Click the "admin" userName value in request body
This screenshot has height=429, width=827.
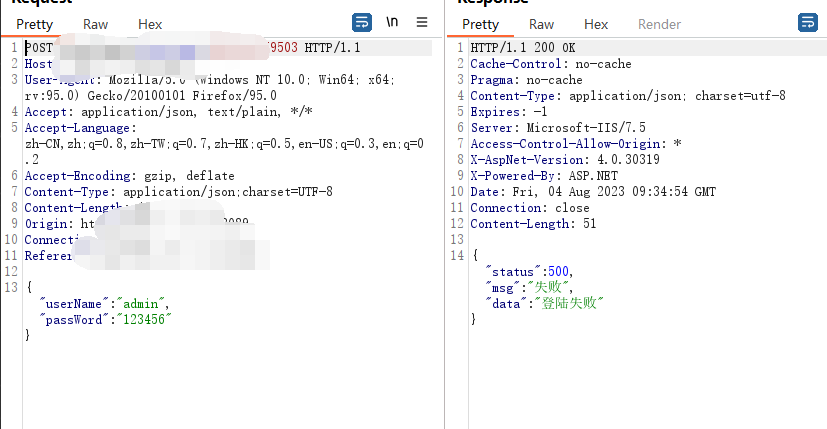coord(145,303)
